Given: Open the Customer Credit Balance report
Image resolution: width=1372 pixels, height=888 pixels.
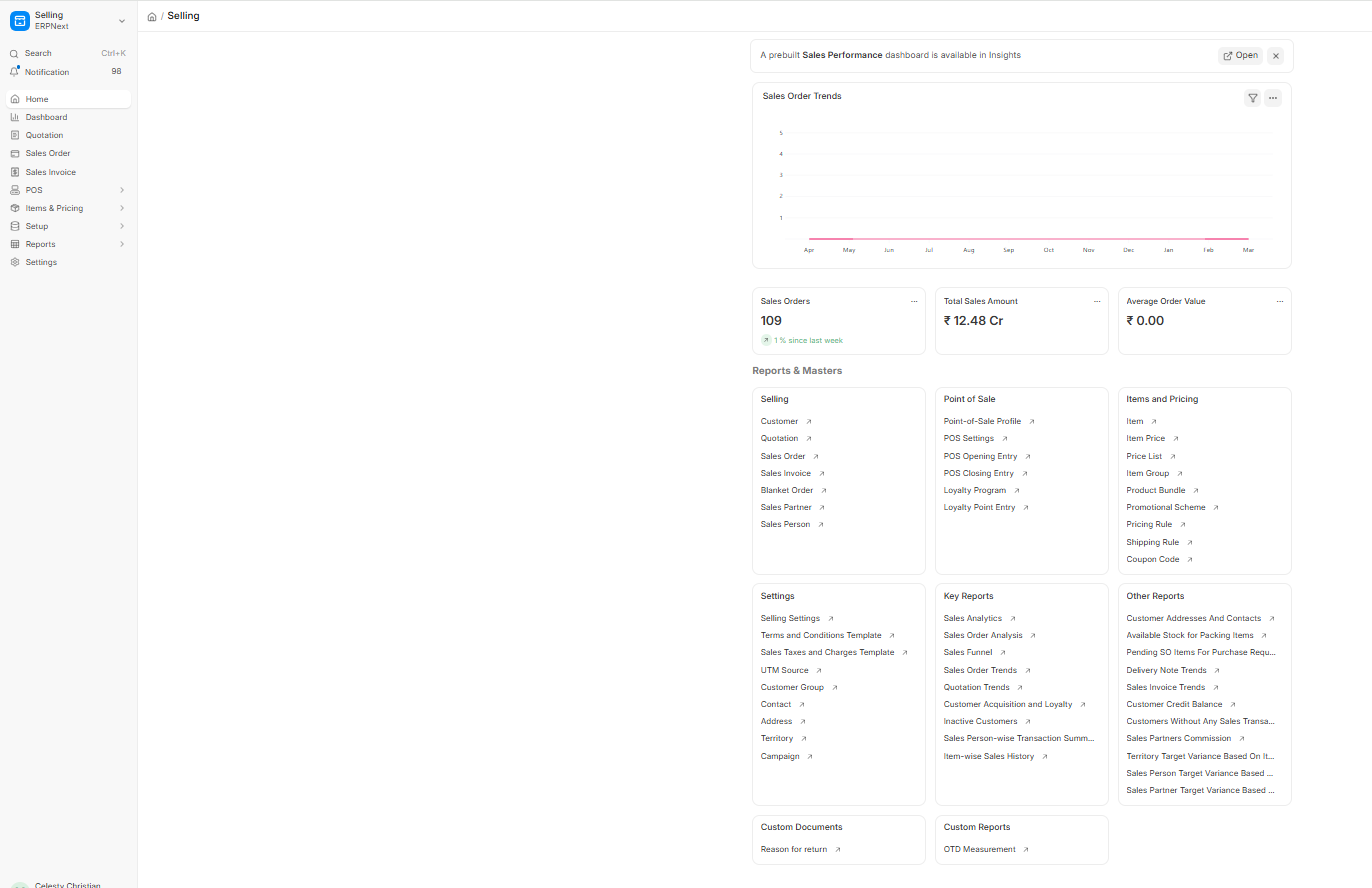Looking at the screenshot, I should click(1175, 705).
